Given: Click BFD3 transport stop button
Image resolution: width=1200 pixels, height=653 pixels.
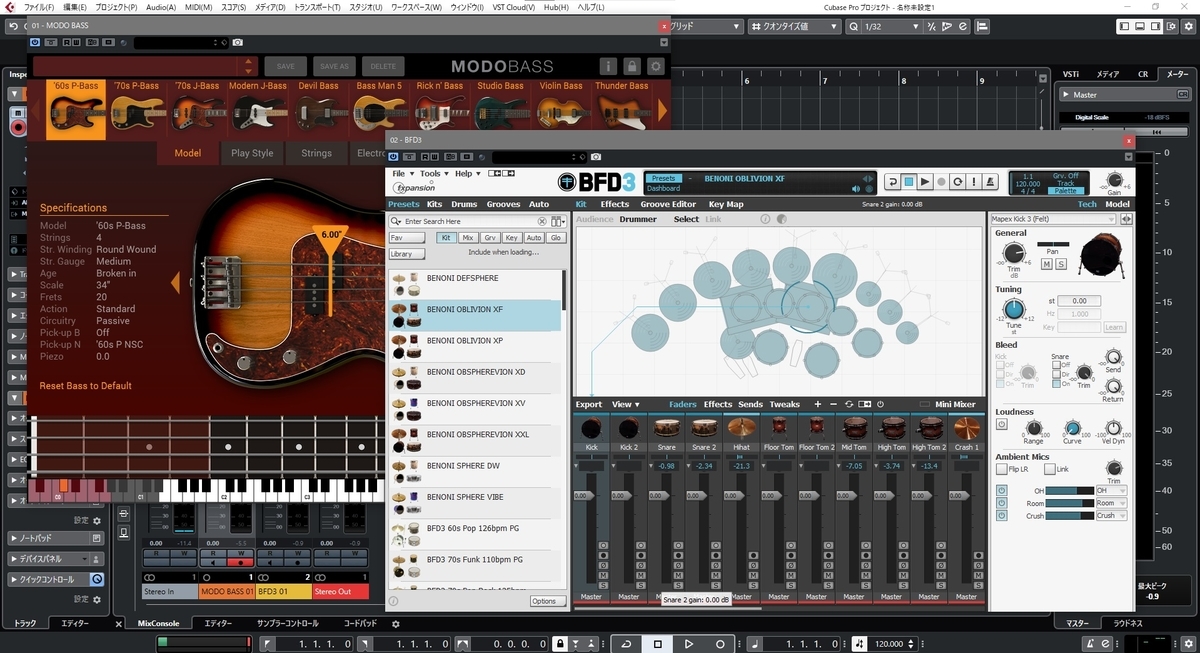Looking at the screenshot, I should point(909,182).
